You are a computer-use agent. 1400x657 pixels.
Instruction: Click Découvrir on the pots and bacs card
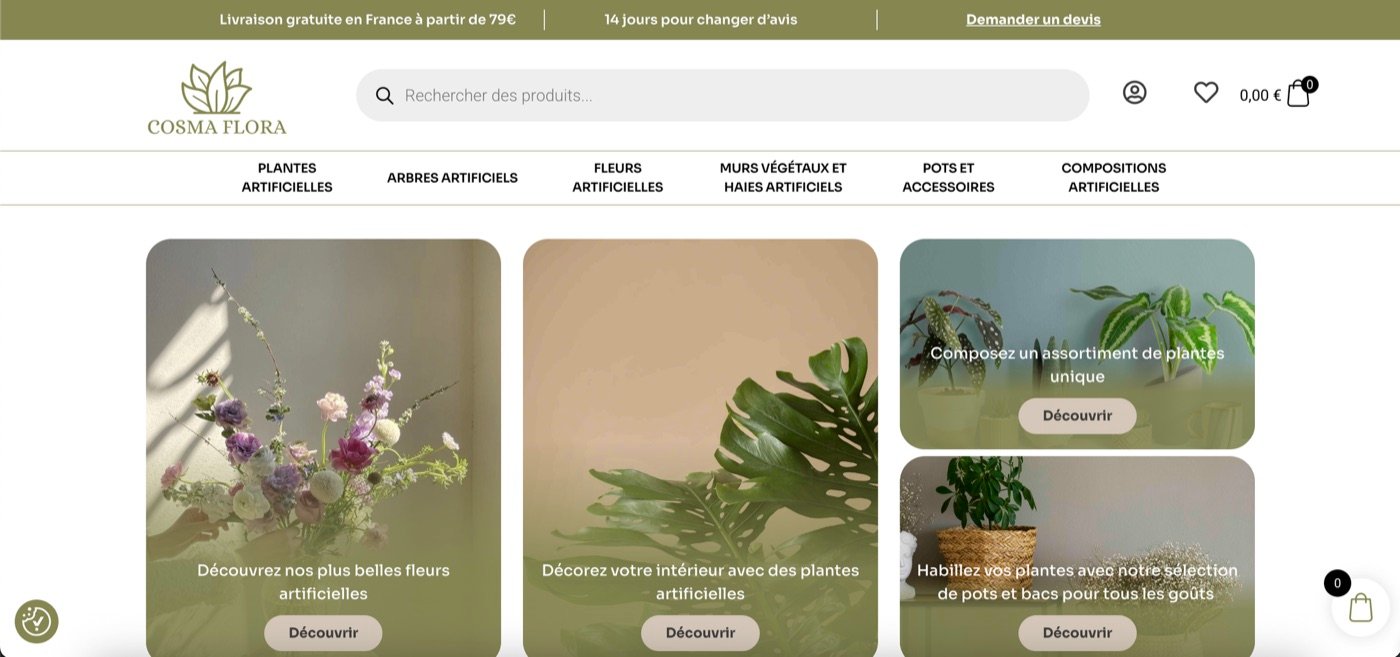pos(1077,633)
